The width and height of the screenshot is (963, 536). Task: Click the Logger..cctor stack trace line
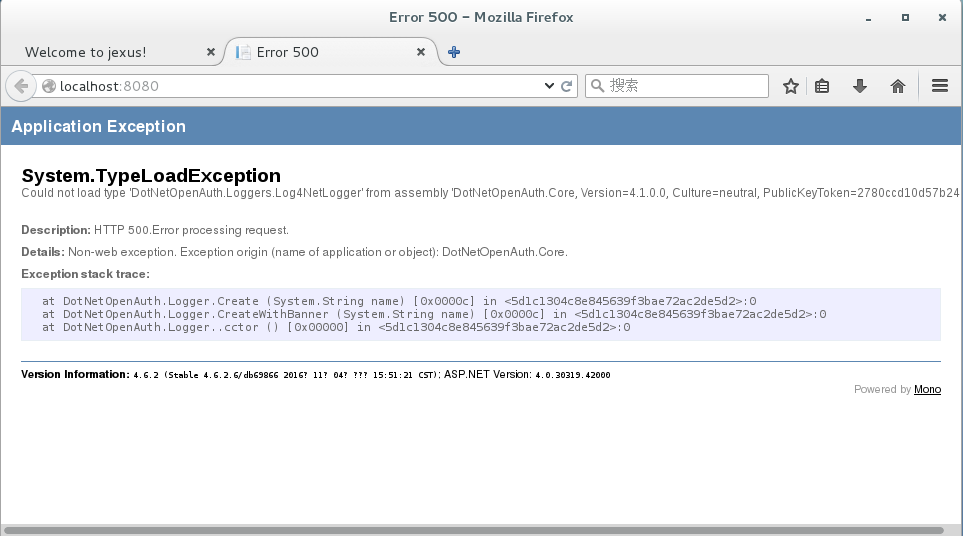click(336, 327)
